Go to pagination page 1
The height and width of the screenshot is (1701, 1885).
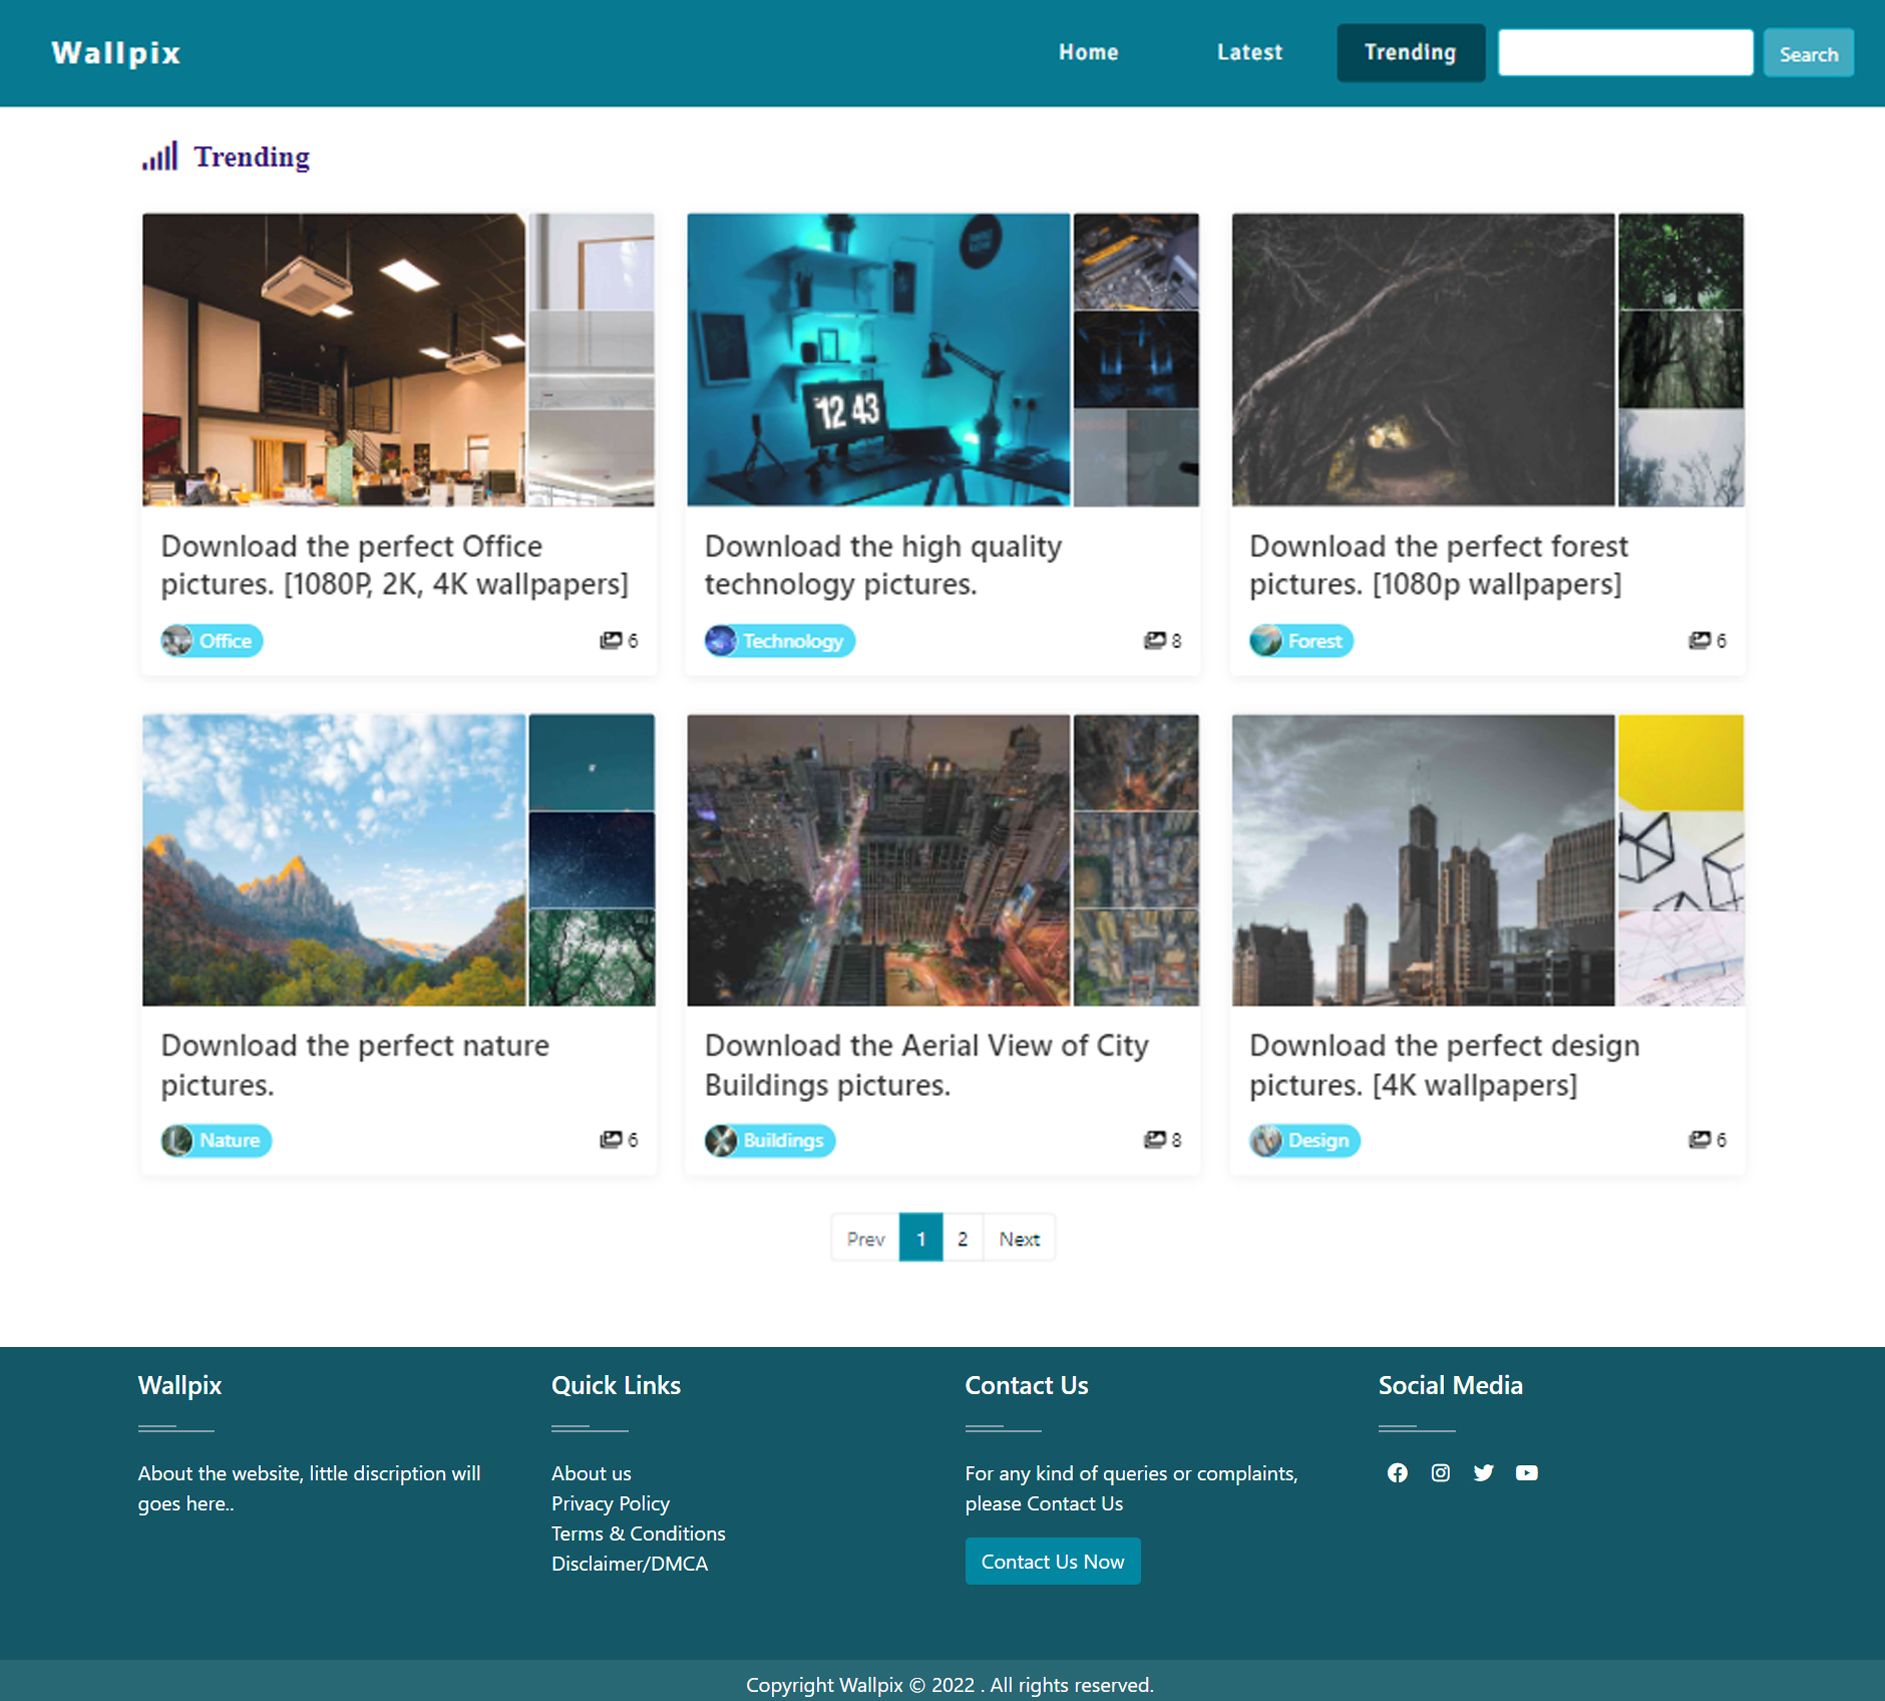pos(921,1238)
